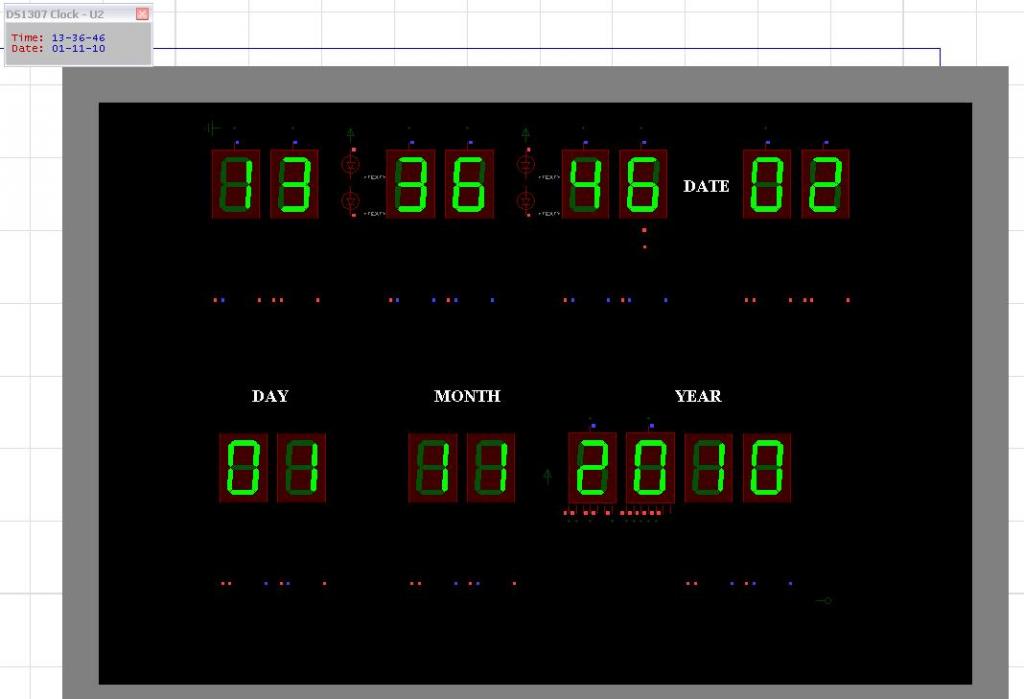The height and width of the screenshot is (699, 1024).
Task: Close the DS1307 Clock popup window
Action: [x=142, y=14]
